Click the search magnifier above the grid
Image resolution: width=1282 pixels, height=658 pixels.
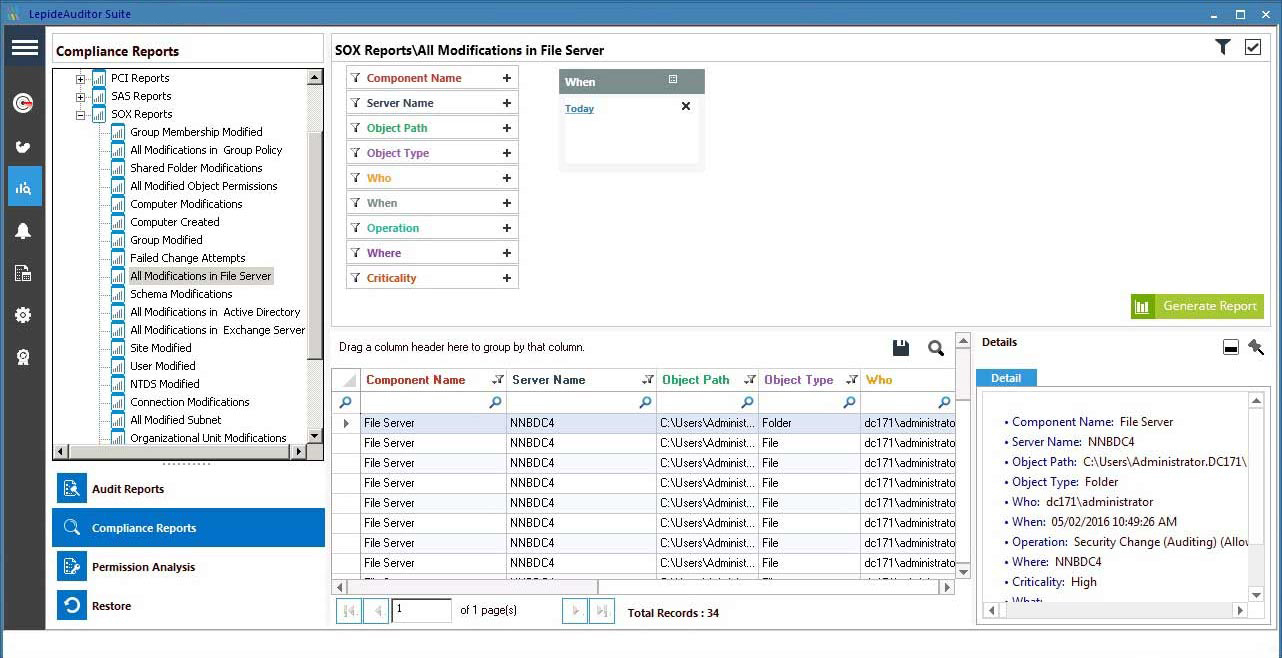pos(936,348)
